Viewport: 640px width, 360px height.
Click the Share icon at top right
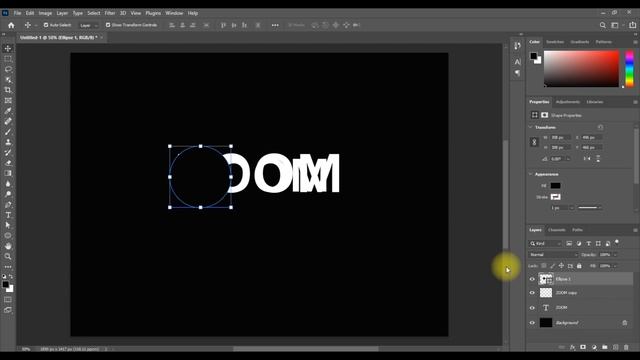(x=632, y=25)
